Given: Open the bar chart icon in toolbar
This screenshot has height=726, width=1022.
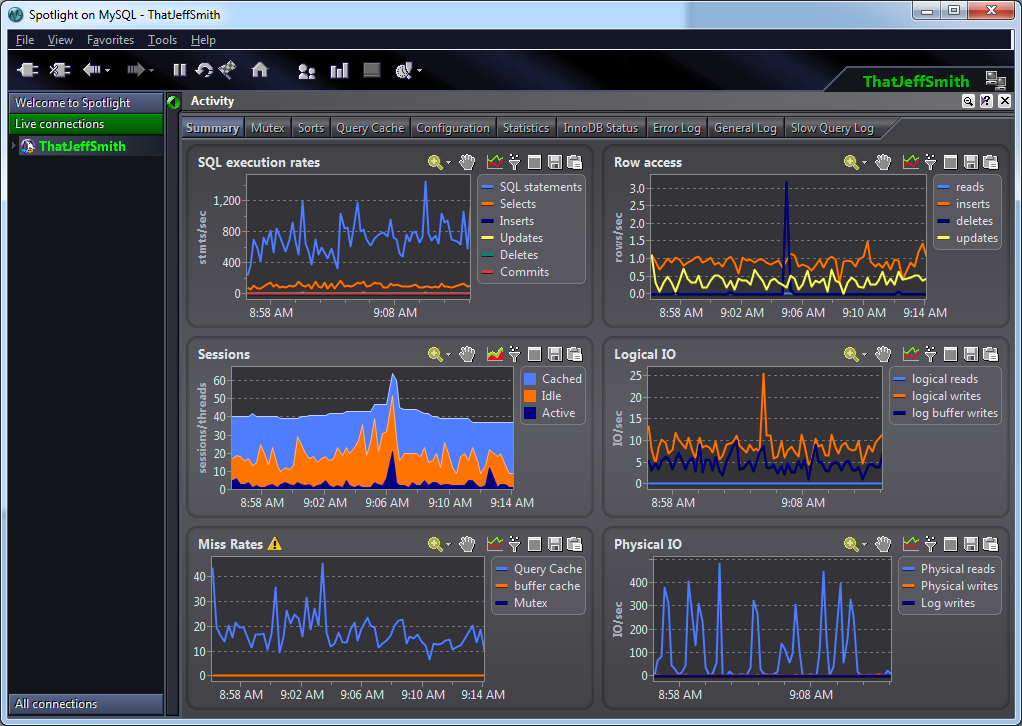Looking at the screenshot, I should coord(339,70).
